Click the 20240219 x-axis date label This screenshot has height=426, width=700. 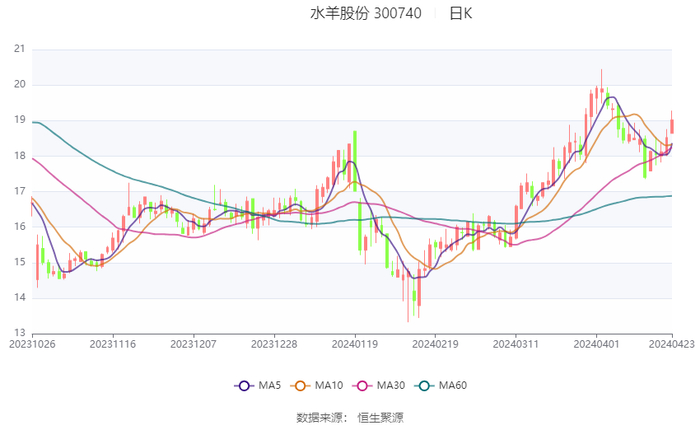coord(435,343)
